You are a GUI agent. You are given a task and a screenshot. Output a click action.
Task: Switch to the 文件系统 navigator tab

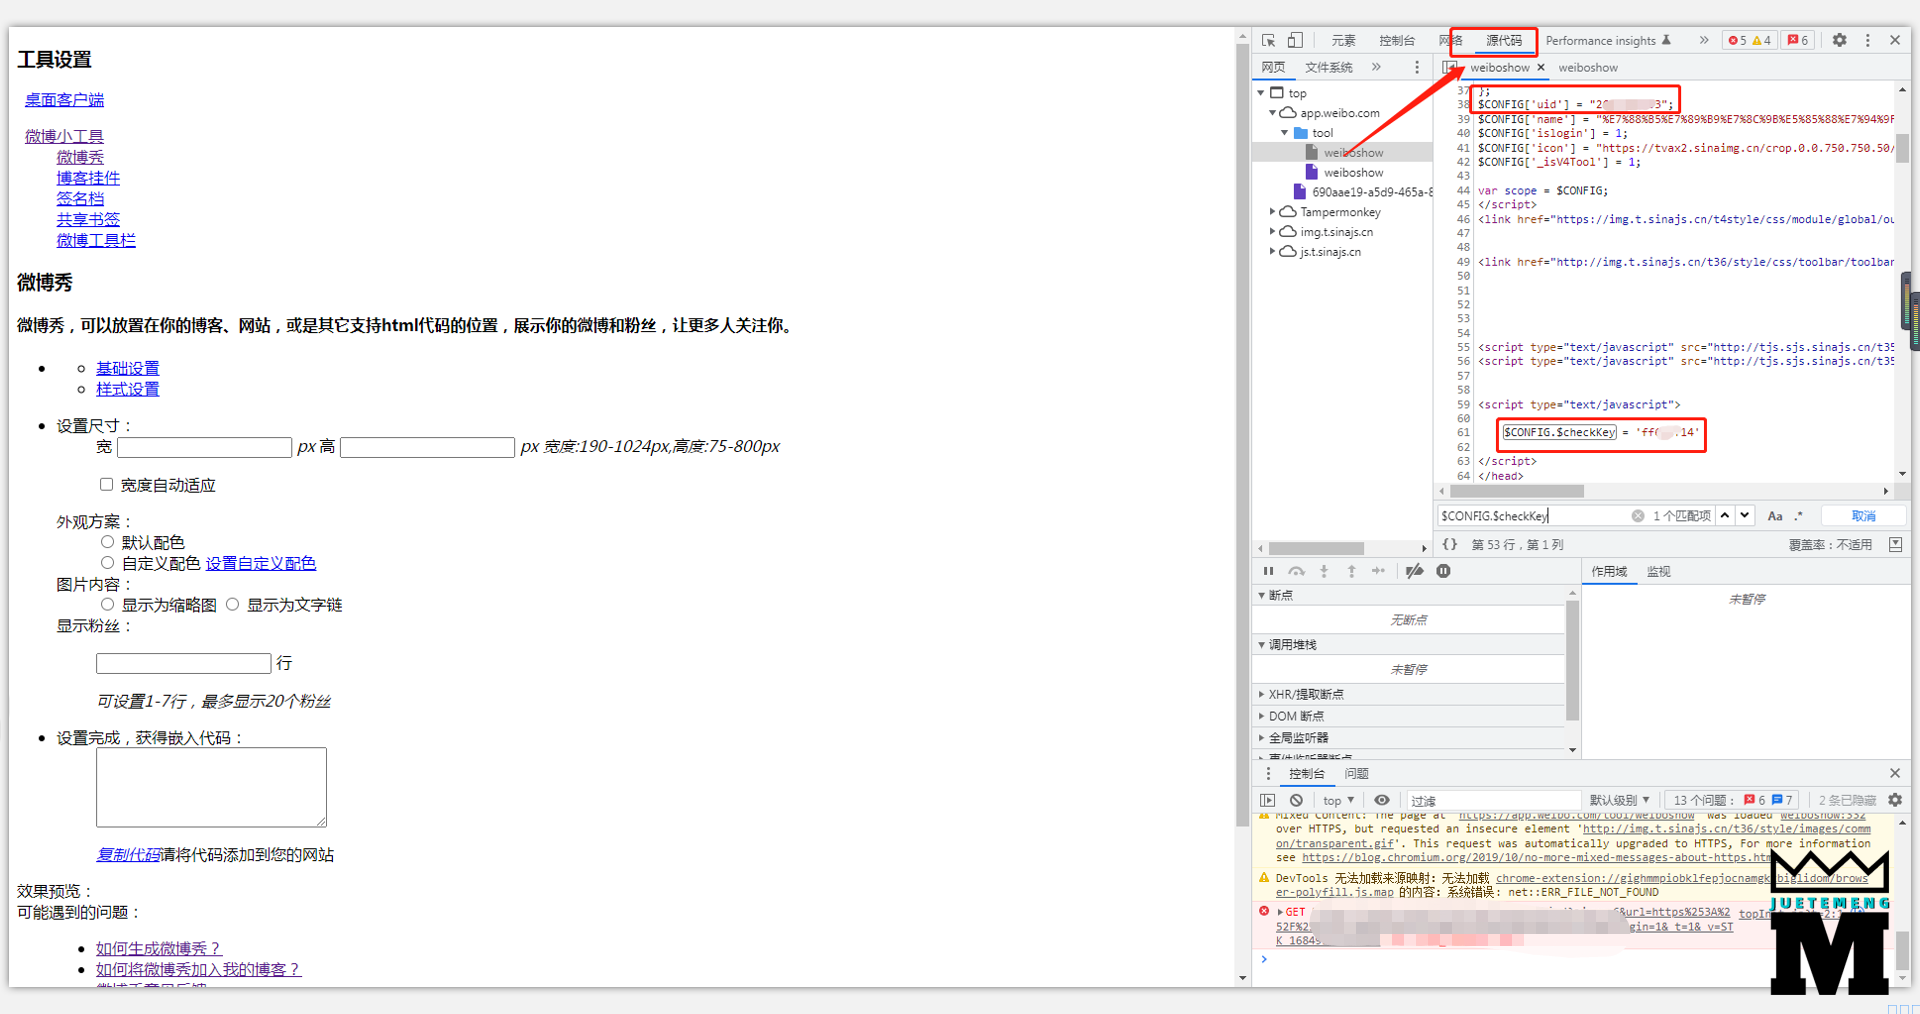(1328, 67)
